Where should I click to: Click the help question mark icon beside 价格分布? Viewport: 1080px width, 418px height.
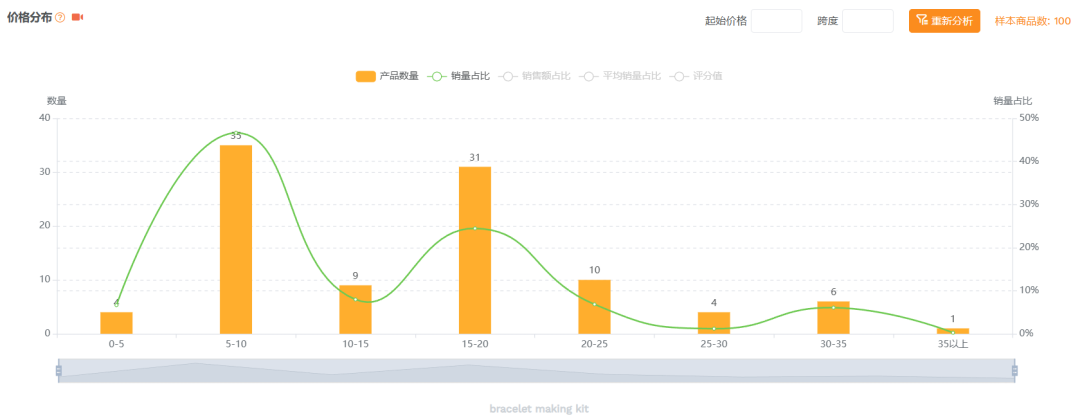(60, 17)
